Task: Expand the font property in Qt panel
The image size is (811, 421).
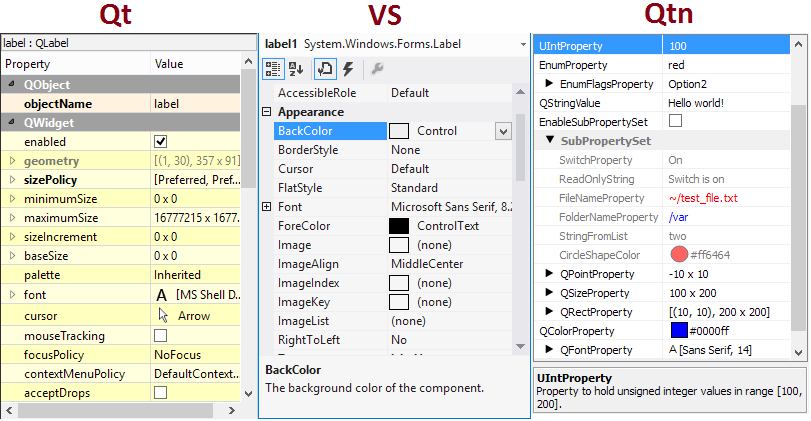Action: (12, 295)
